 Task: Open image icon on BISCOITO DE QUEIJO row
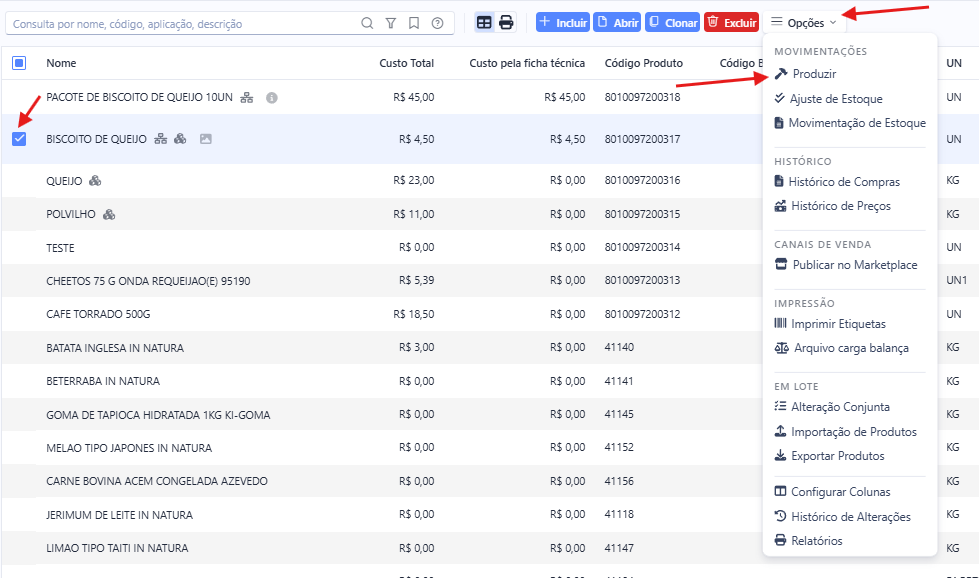205,139
